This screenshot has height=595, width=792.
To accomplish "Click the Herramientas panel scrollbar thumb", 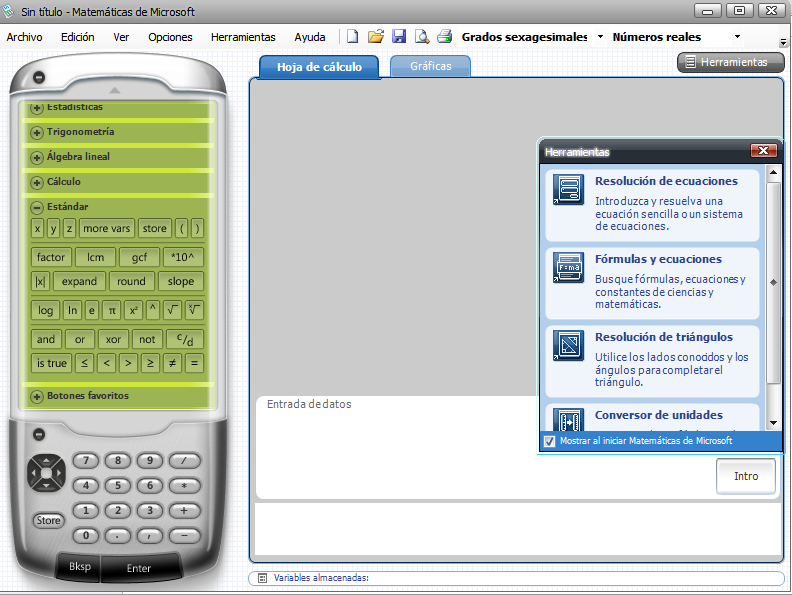I will (x=773, y=283).
